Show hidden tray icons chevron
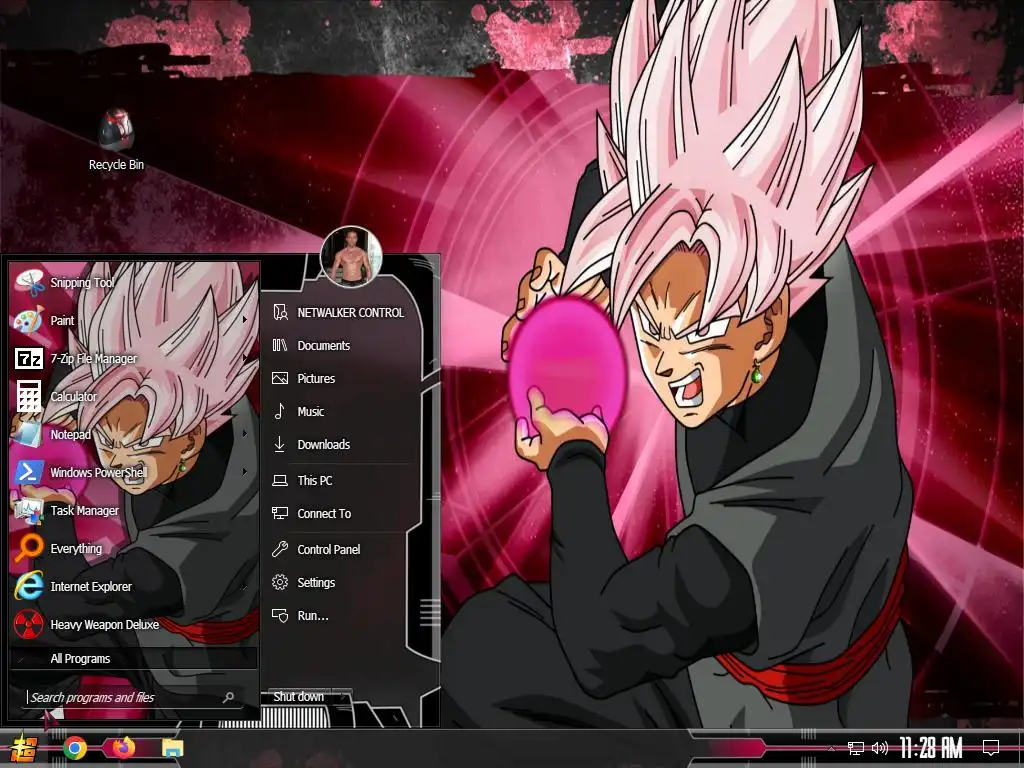 [x=831, y=748]
